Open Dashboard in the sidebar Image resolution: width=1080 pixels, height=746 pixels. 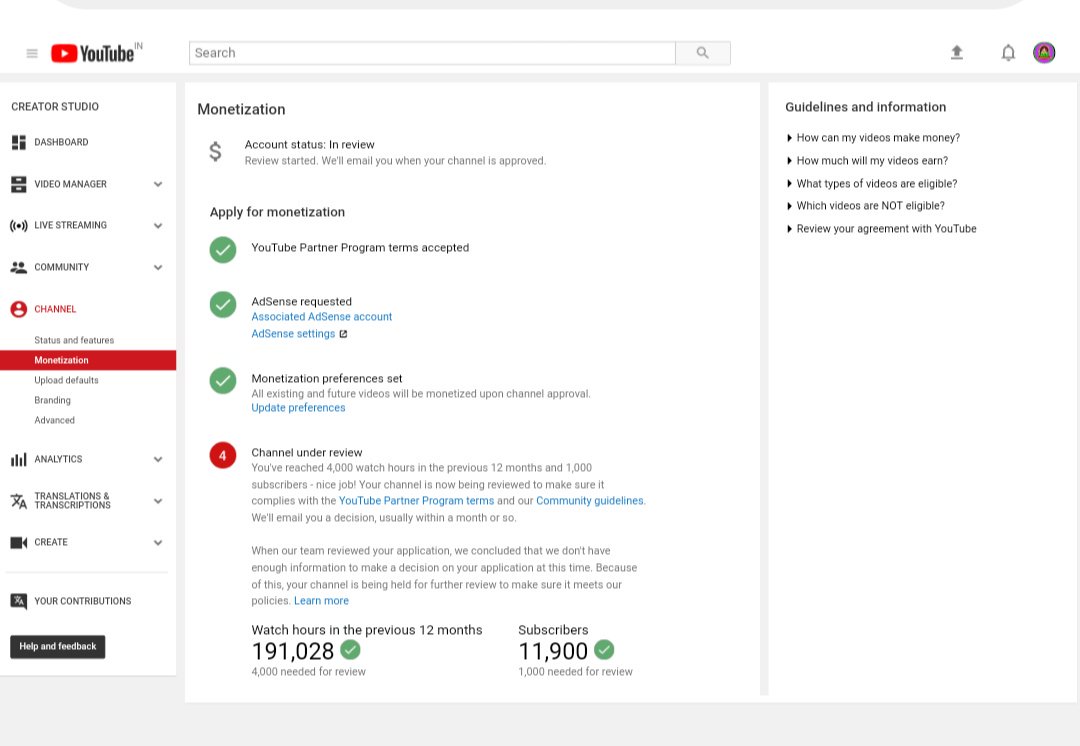click(61, 143)
